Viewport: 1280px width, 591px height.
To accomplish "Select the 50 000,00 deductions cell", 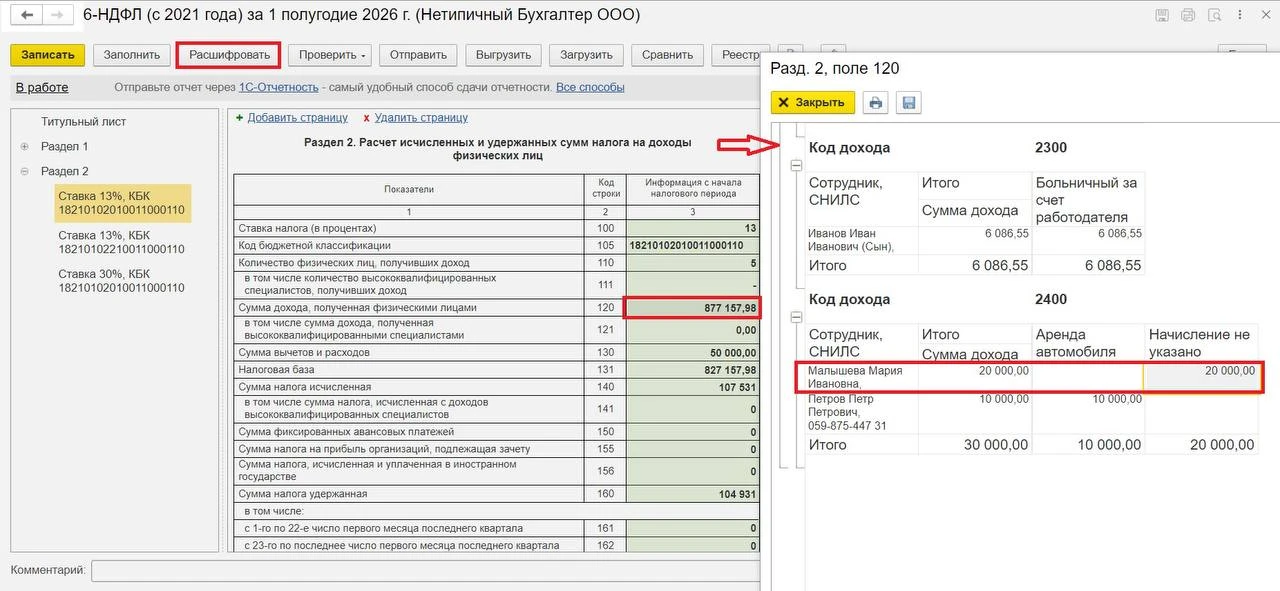I will [692, 352].
